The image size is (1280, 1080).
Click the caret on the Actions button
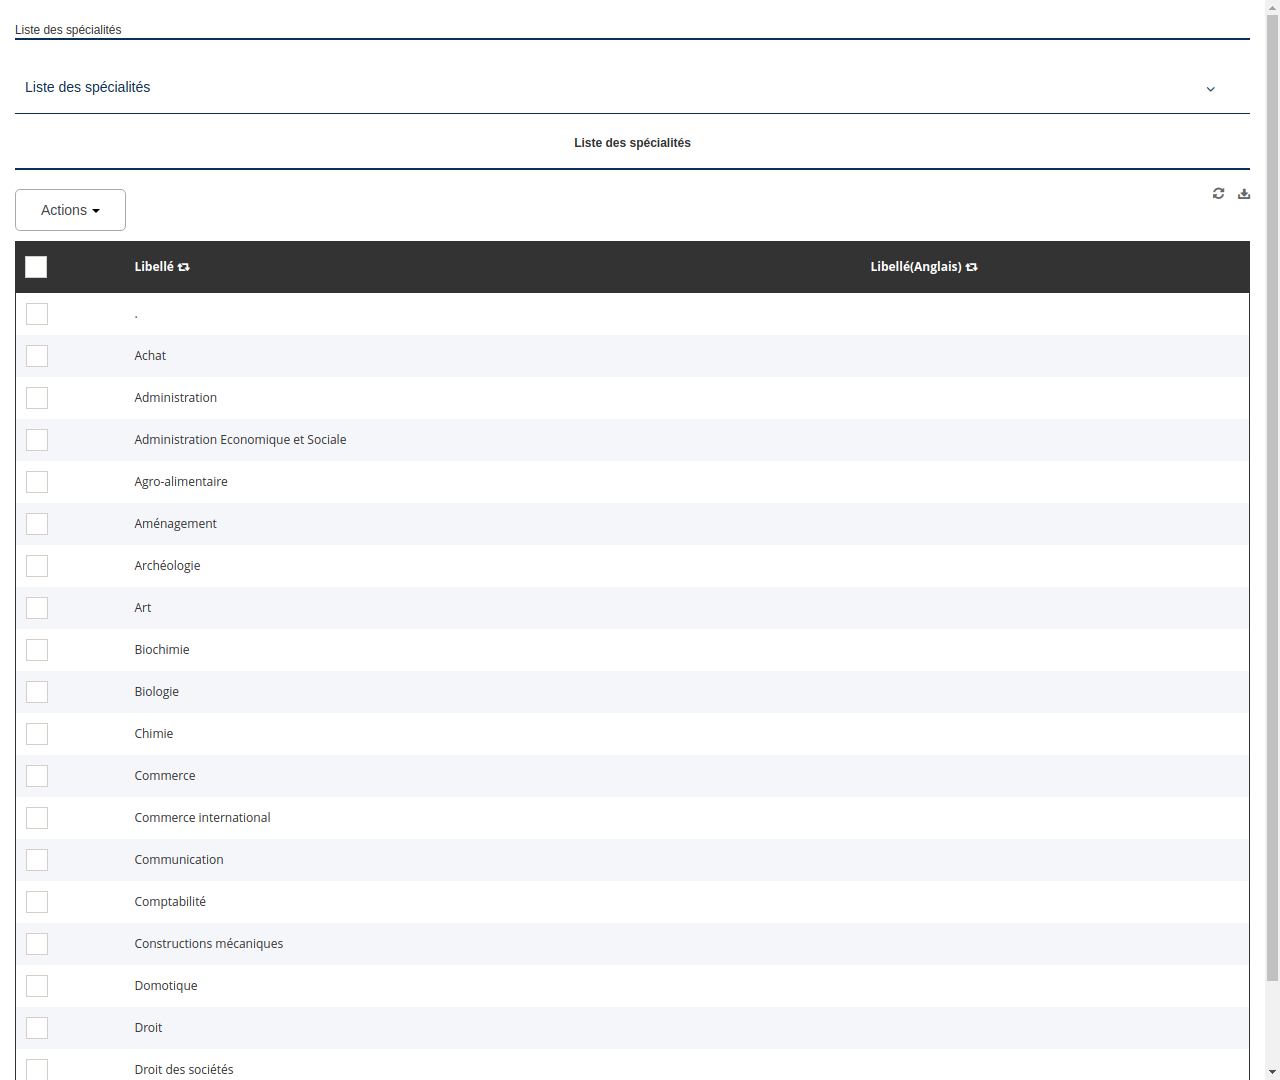[97, 210]
